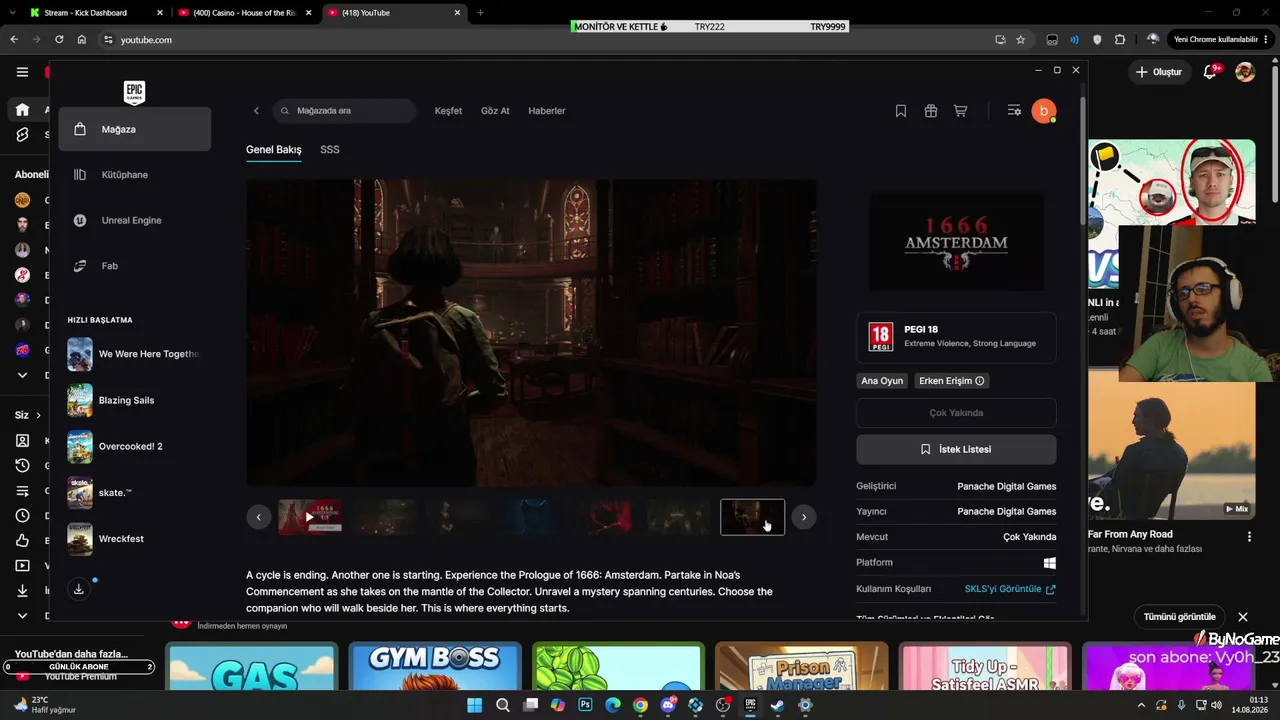Open the YouTube account avatar
Image resolution: width=1280 pixels, height=720 pixels.
click(x=1245, y=72)
